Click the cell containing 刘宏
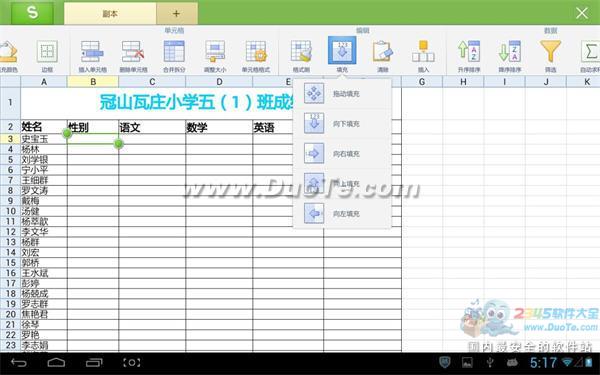This screenshot has width=600, height=375. pos(44,252)
